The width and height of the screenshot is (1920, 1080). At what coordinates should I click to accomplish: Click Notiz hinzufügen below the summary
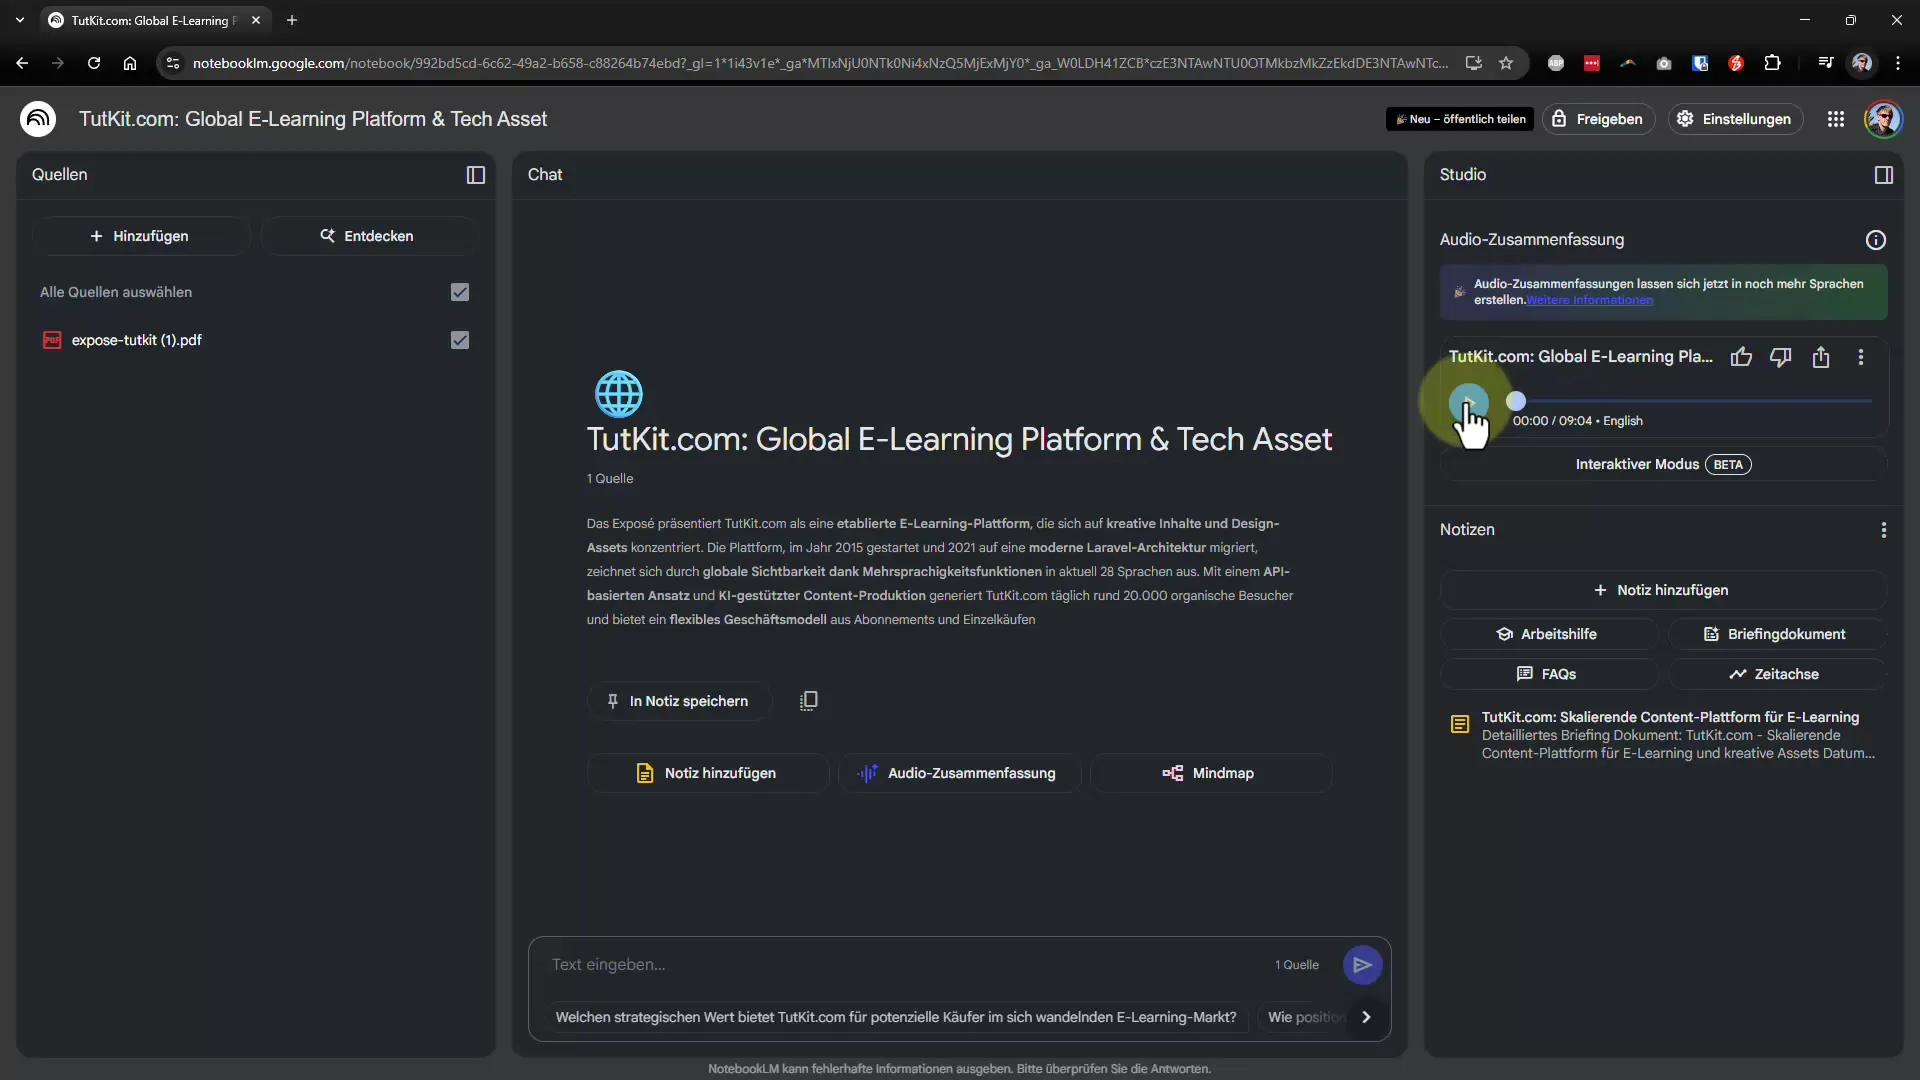pyautogui.click(x=708, y=773)
